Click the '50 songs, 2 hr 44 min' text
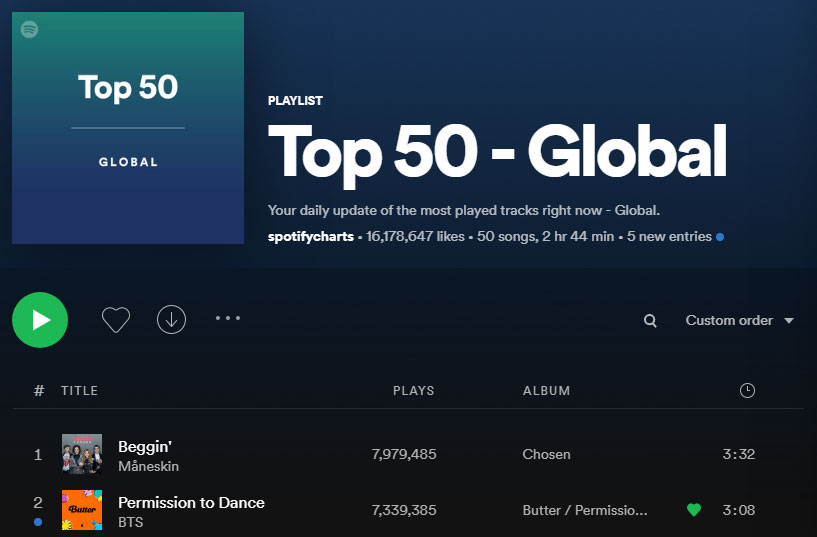This screenshot has height=537, width=817. tap(546, 236)
